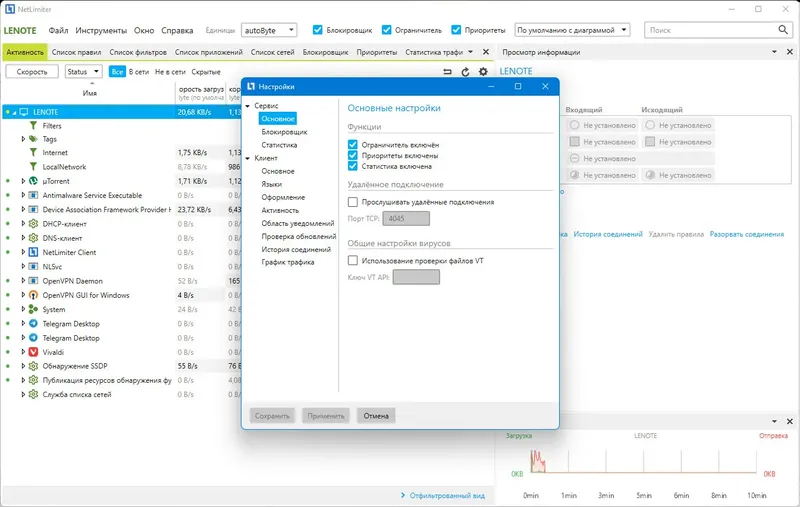The image size is (800, 507).
Task: Click the settings gear icon in activity toolbar
Action: 483,72
